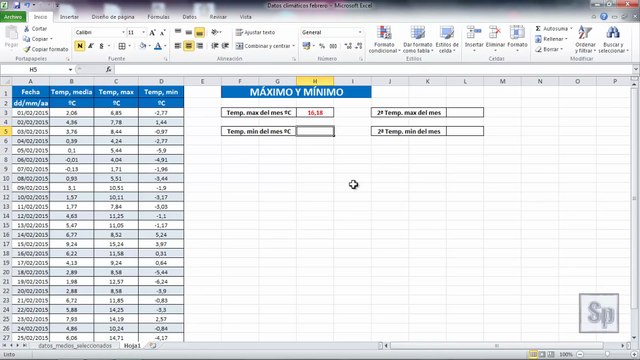The height and width of the screenshot is (360, 640).
Task: Open the Name Box dropdown arrow
Action: 70,70
